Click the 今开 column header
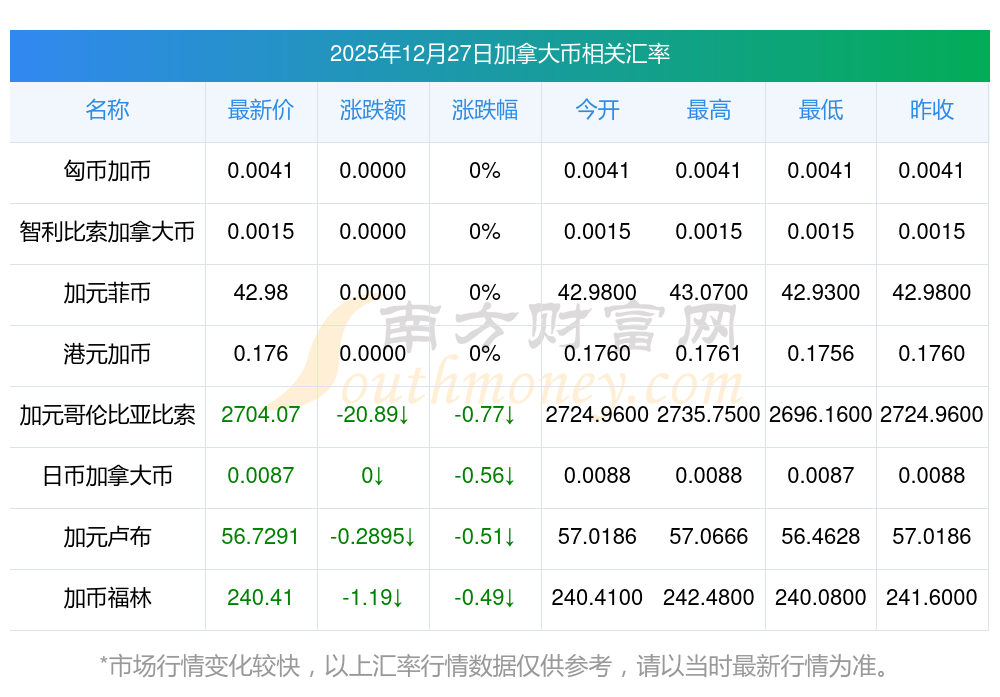 click(x=597, y=110)
